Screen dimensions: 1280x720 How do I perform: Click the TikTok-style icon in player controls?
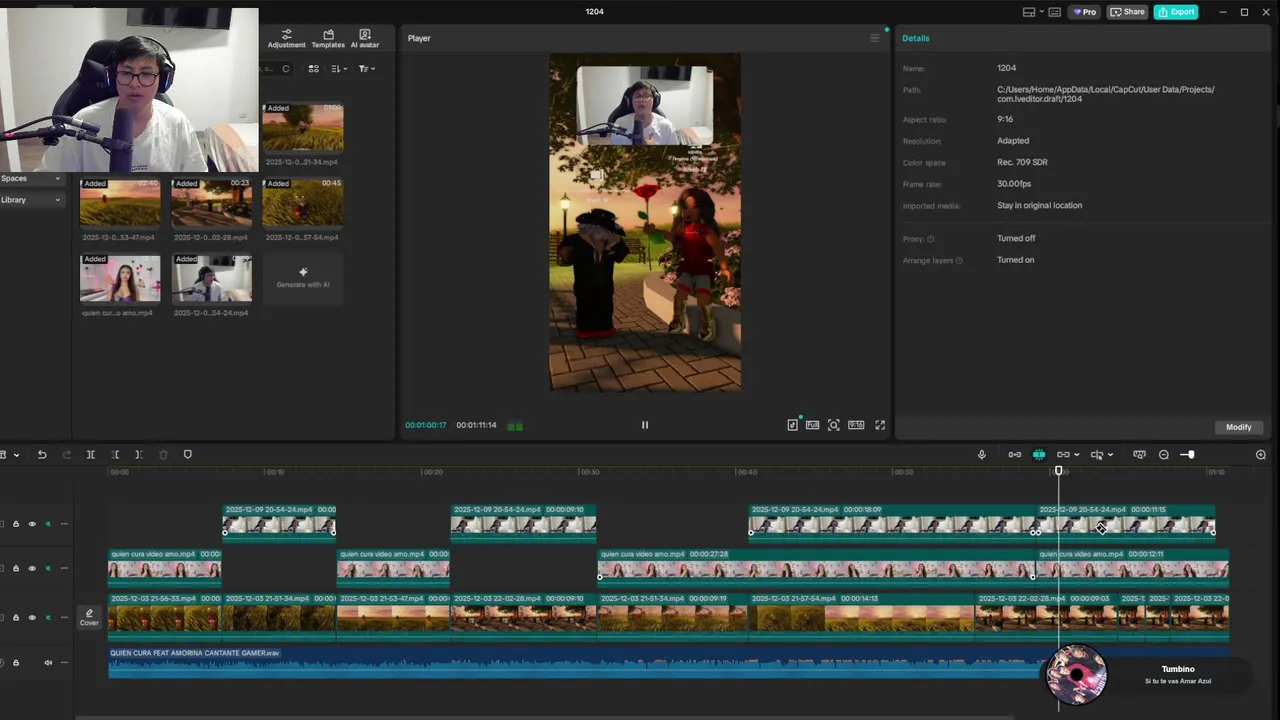[x=793, y=425]
